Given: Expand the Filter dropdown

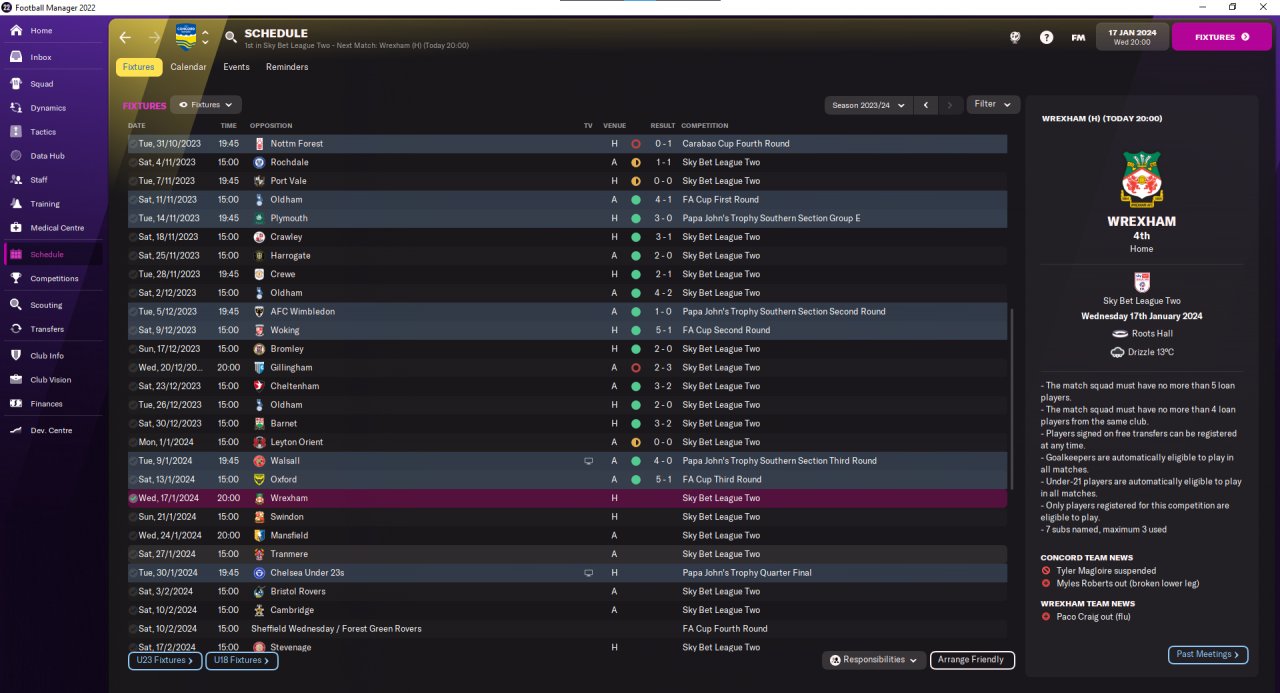Looking at the screenshot, I should pos(993,104).
